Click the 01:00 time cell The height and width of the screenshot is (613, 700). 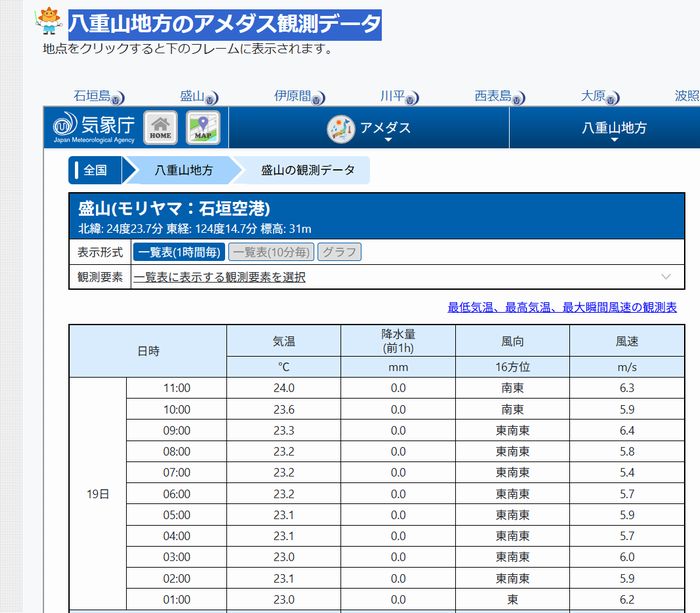pos(176,599)
